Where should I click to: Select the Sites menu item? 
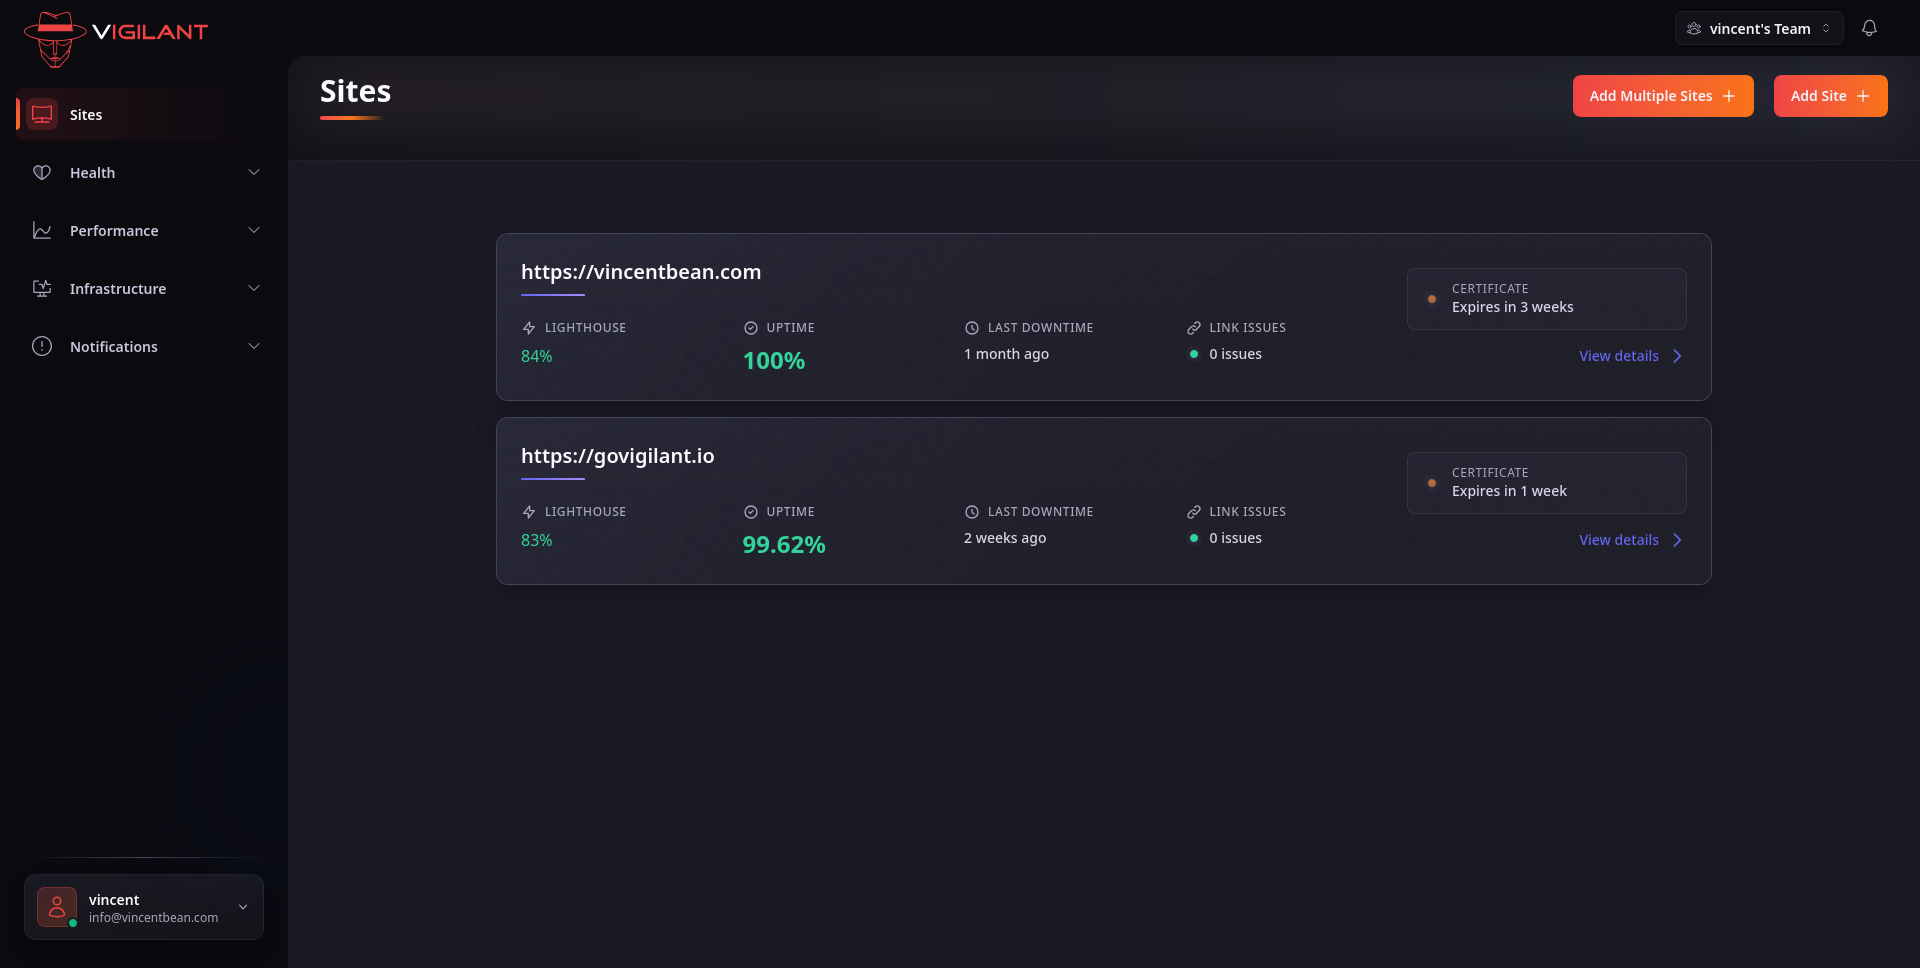tap(86, 115)
